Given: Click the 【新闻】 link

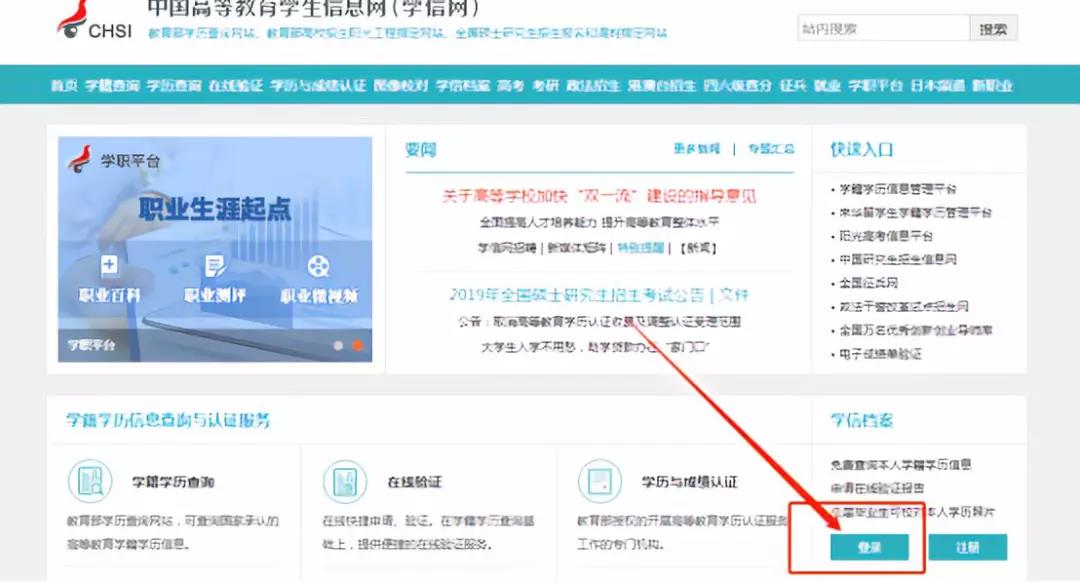Looking at the screenshot, I should pos(698,248).
